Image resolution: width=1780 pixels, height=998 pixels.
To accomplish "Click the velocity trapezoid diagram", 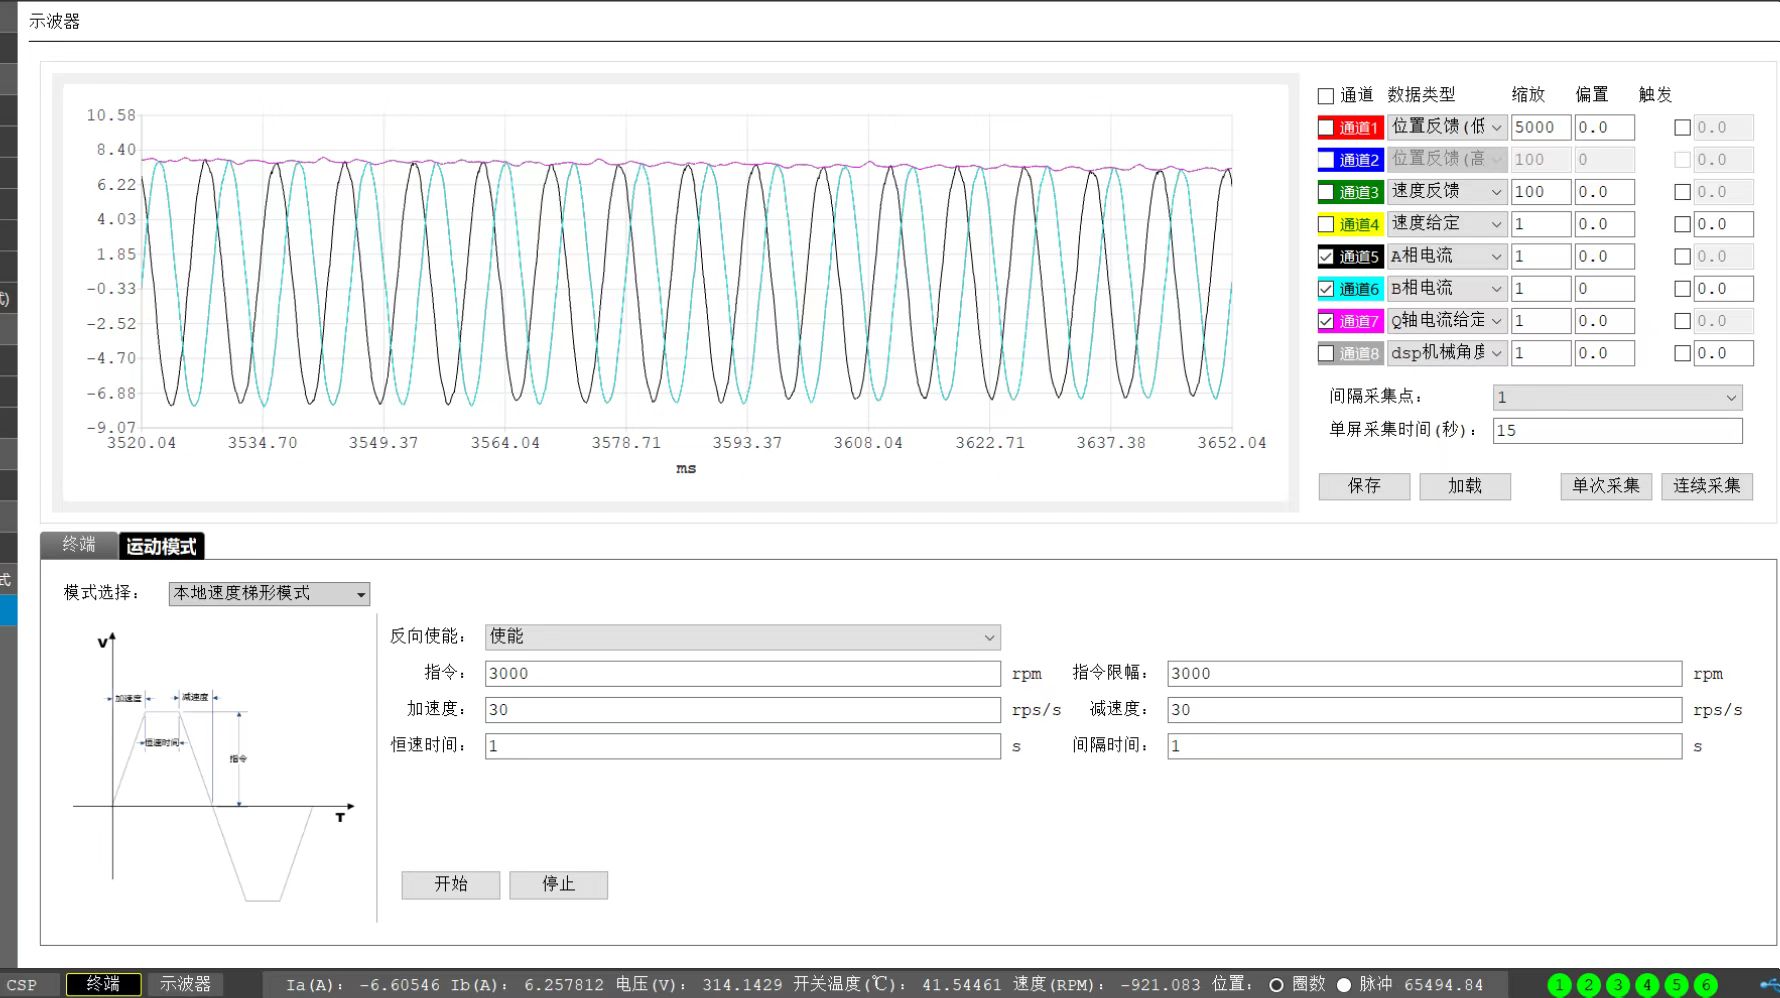I will point(213,768).
